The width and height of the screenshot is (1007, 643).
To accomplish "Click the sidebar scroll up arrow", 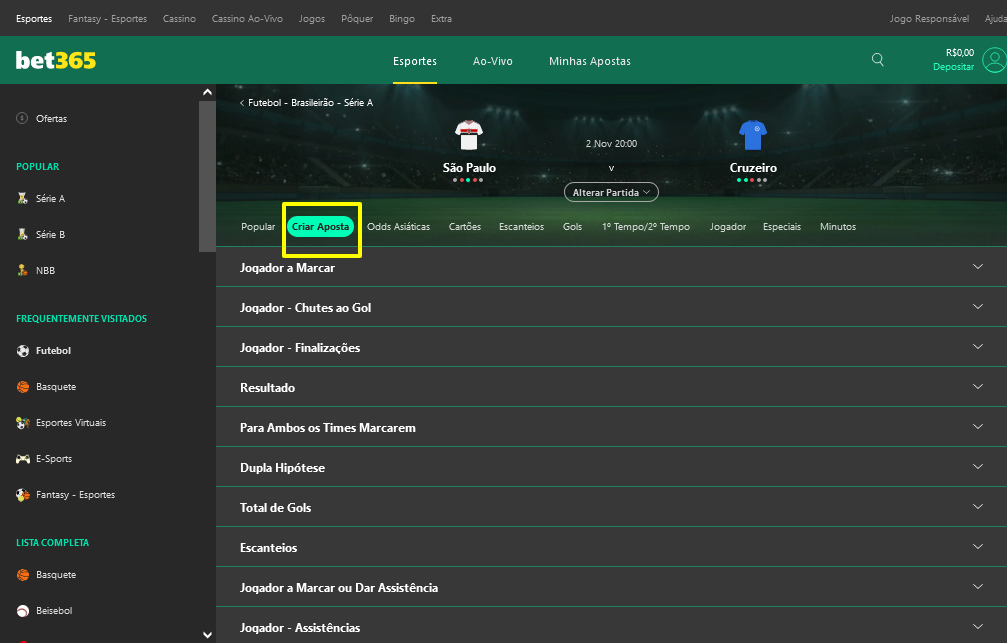I will (207, 92).
